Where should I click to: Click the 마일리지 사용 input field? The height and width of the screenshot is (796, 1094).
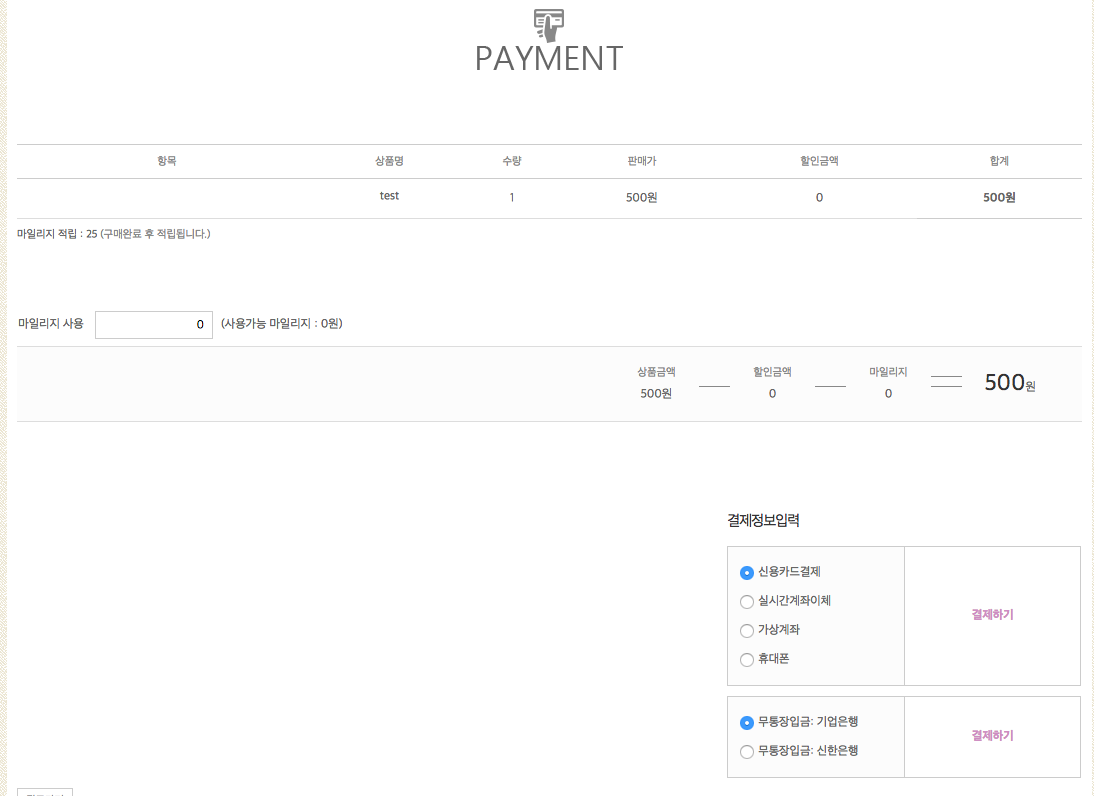(154, 324)
